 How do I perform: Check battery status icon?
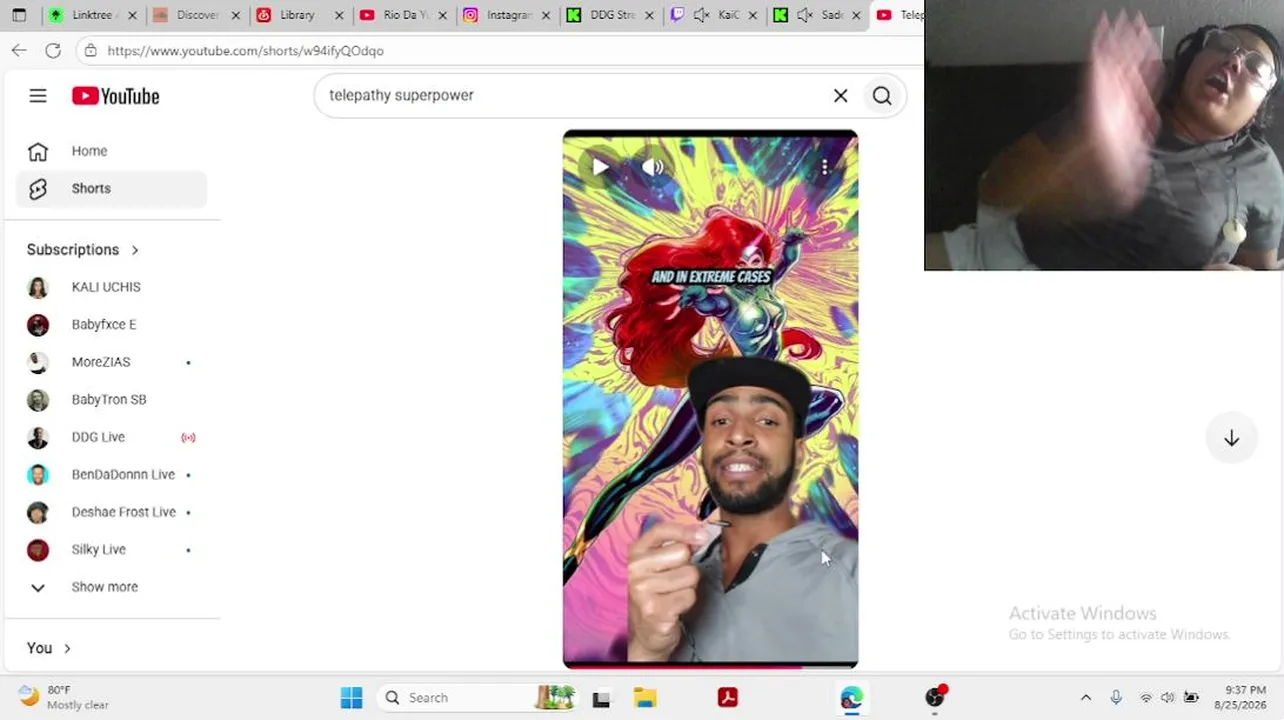pyautogui.click(x=1191, y=698)
